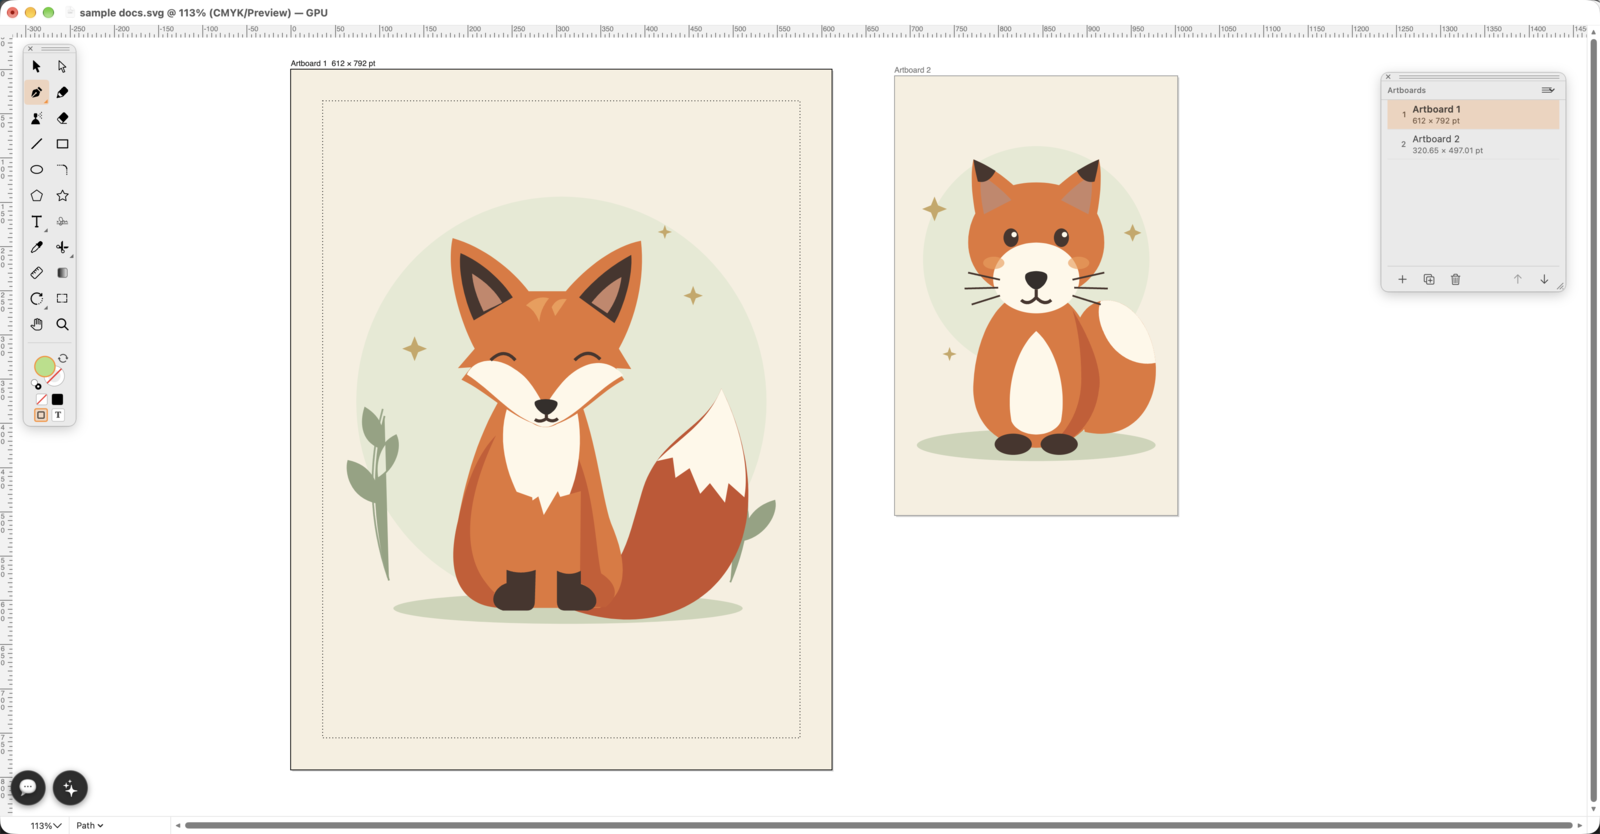This screenshot has width=1600, height=834.
Task: Open the chat bubble assistant button
Action: point(28,788)
